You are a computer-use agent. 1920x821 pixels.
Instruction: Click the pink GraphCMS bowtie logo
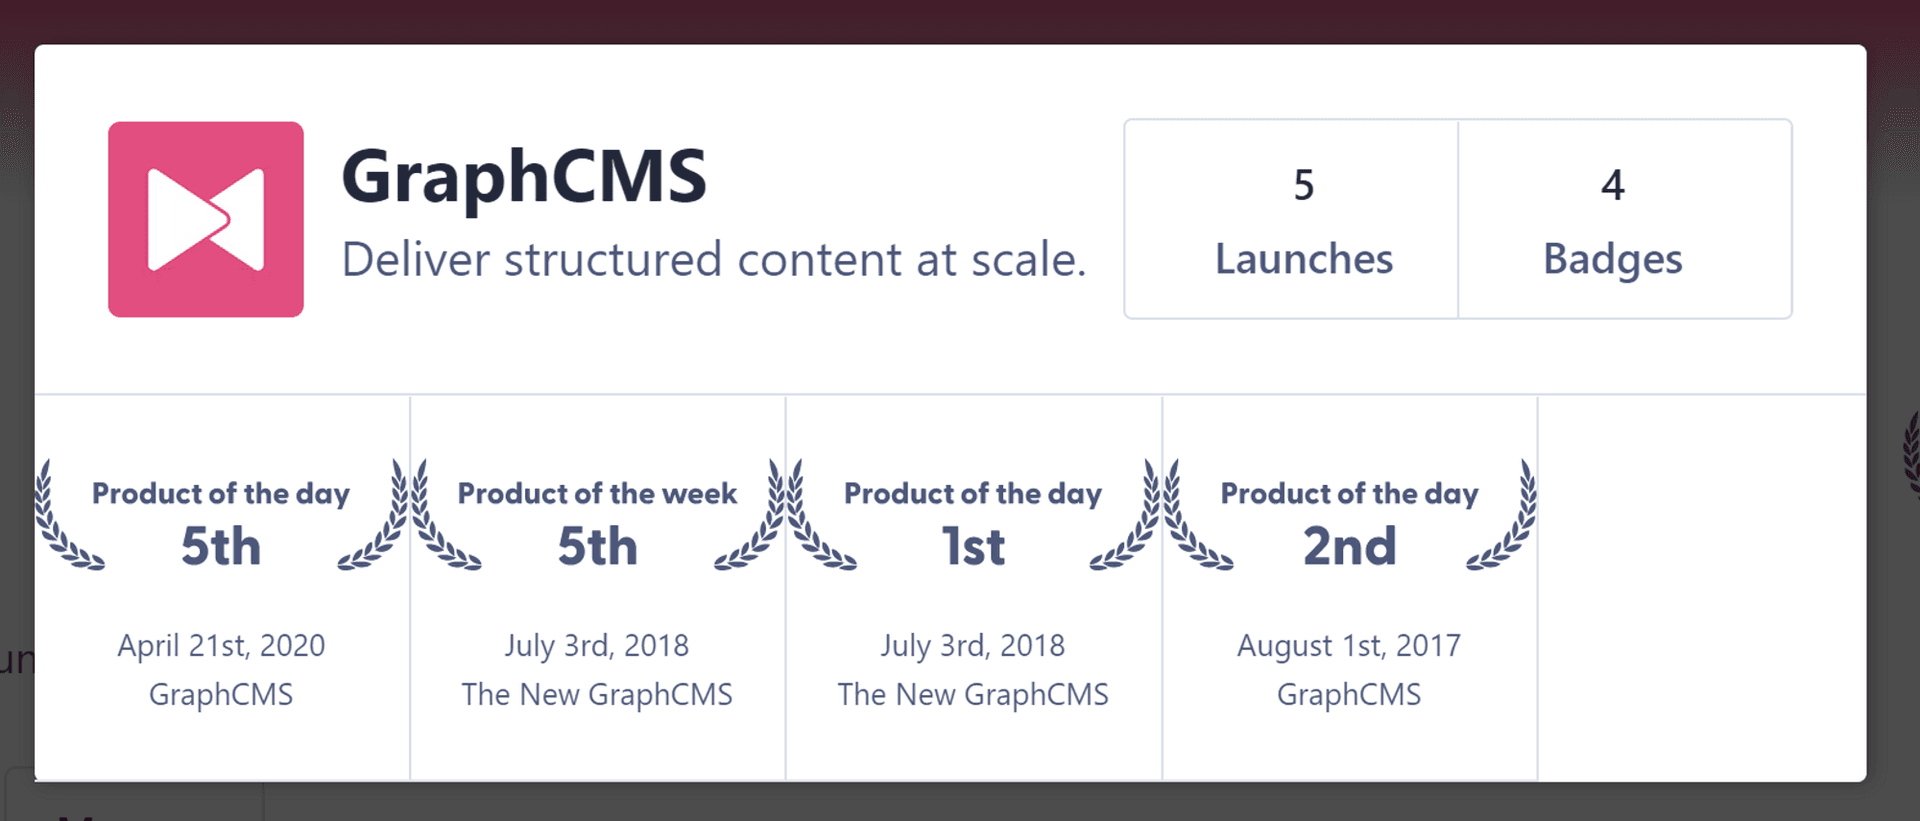coord(205,219)
